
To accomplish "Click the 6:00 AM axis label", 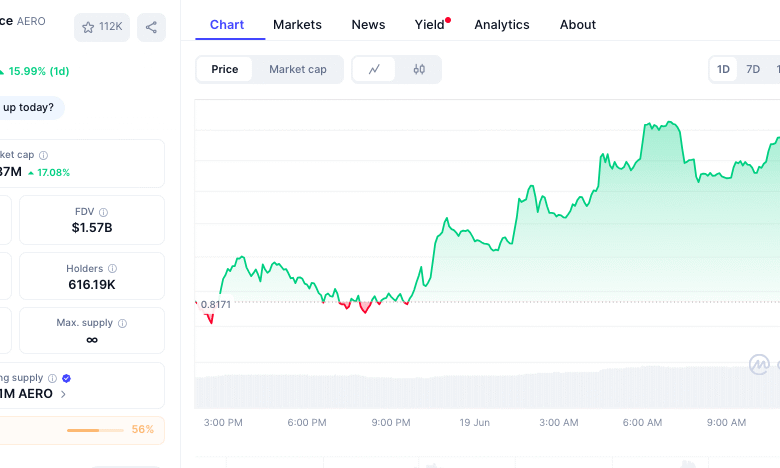I will pos(642,423).
